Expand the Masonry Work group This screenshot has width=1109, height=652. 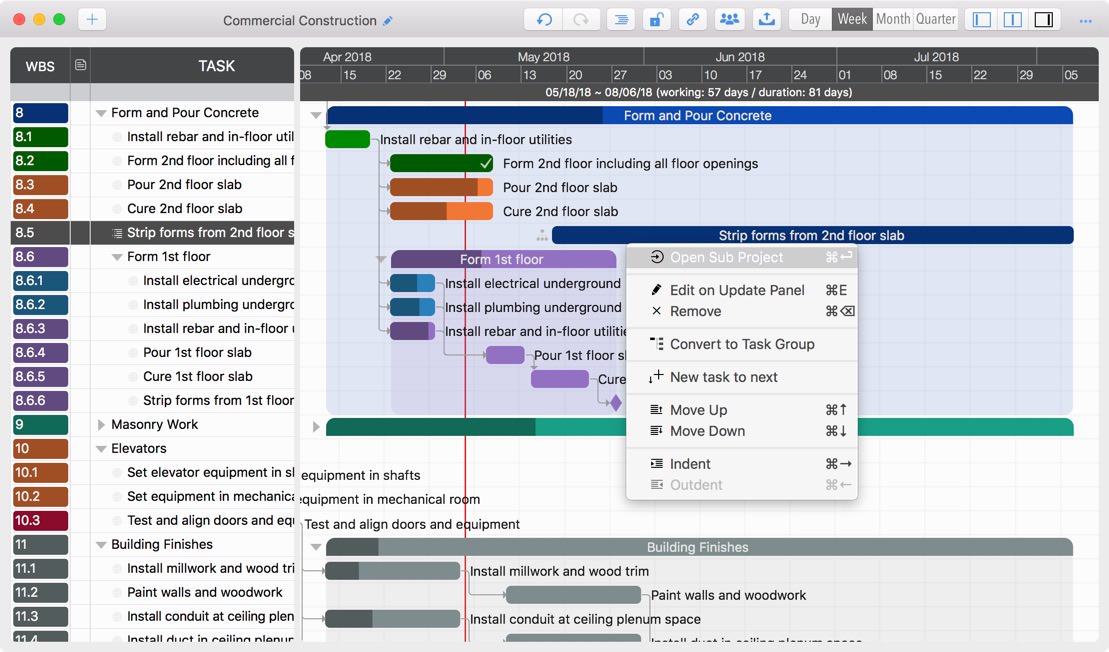click(101, 425)
